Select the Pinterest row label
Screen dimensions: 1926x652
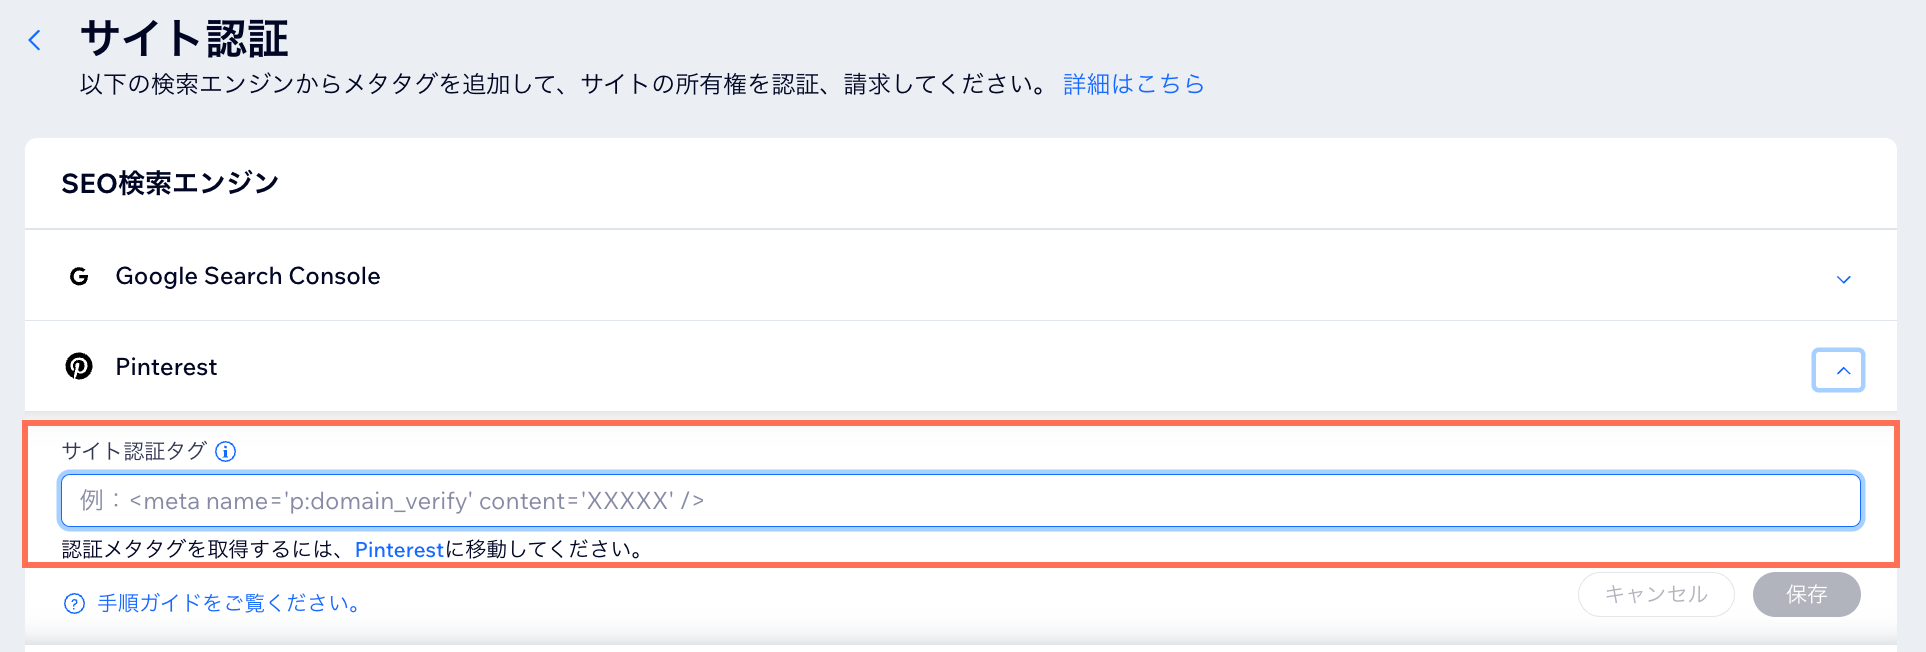(x=166, y=367)
